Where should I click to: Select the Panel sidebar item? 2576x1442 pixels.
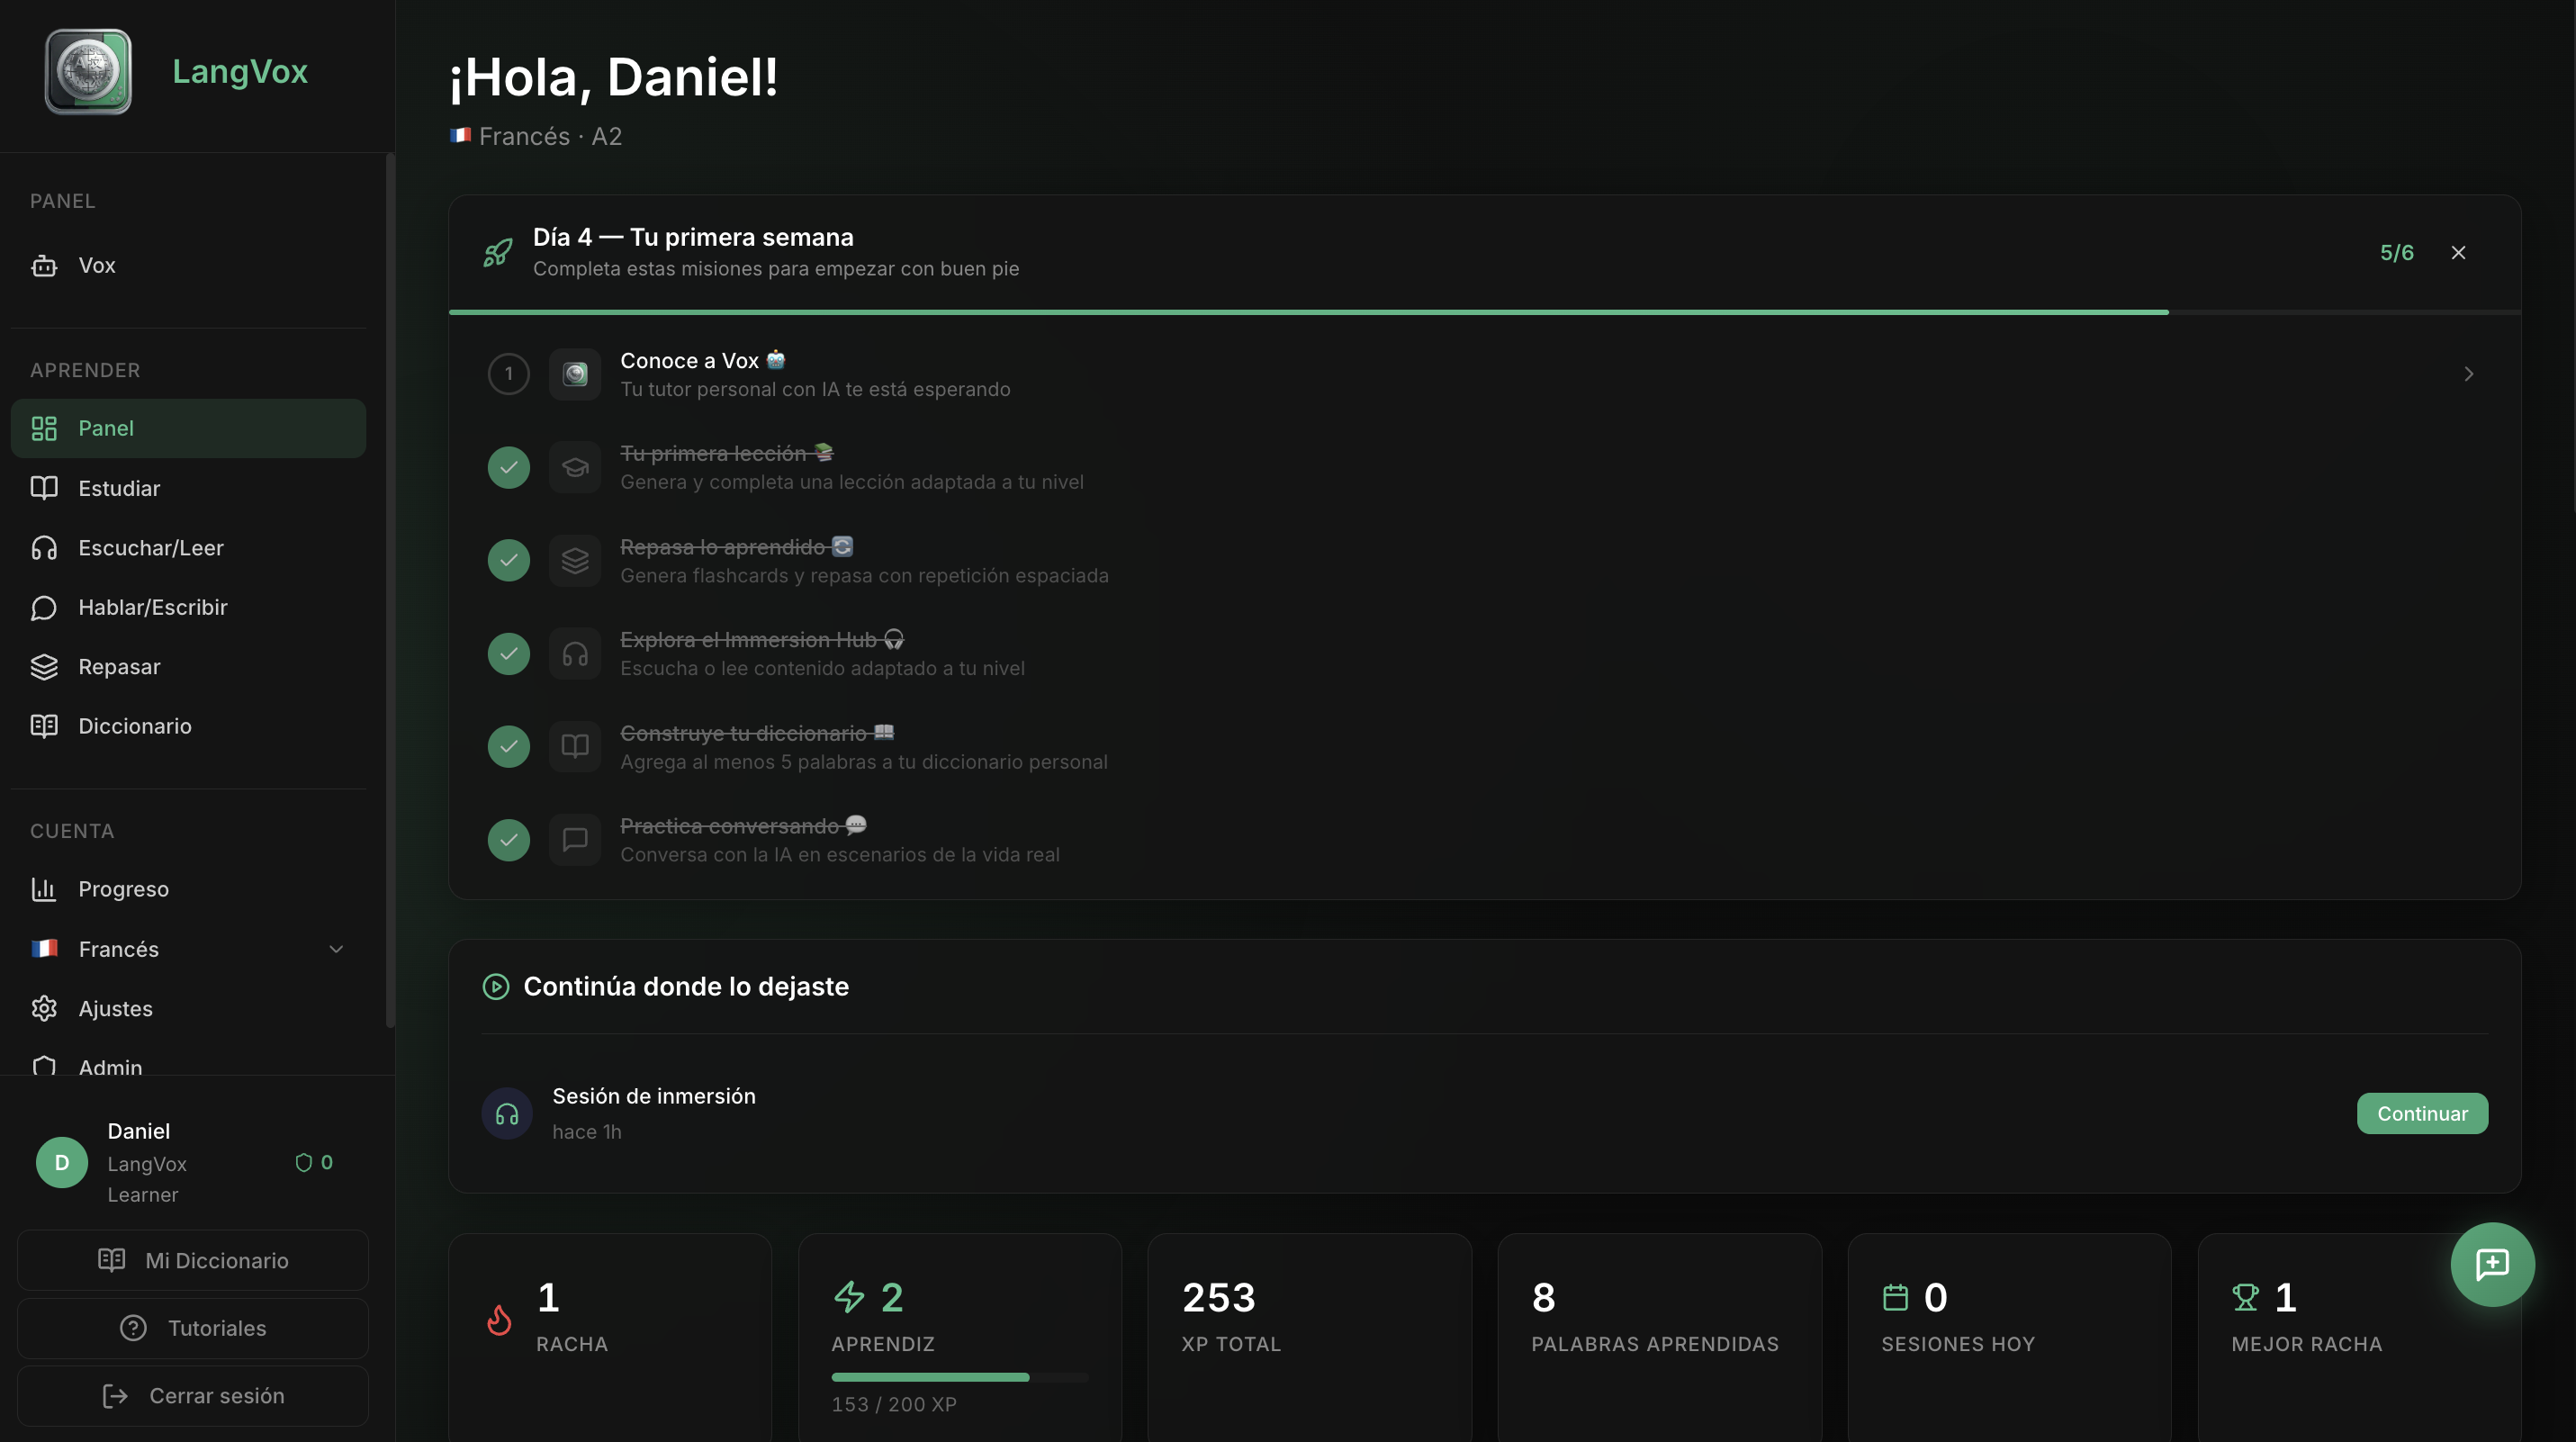click(x=188, y=428)
